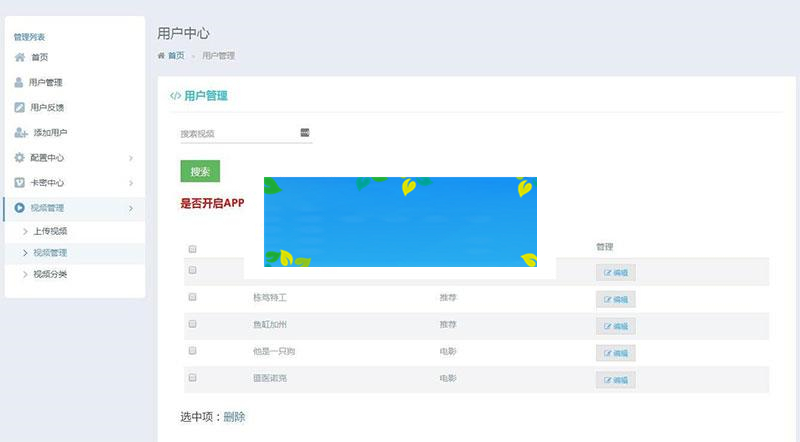Screen dimensions: 800x442
Task: Click the keyboard icon in the search field
Action: [x=305, y=132]
